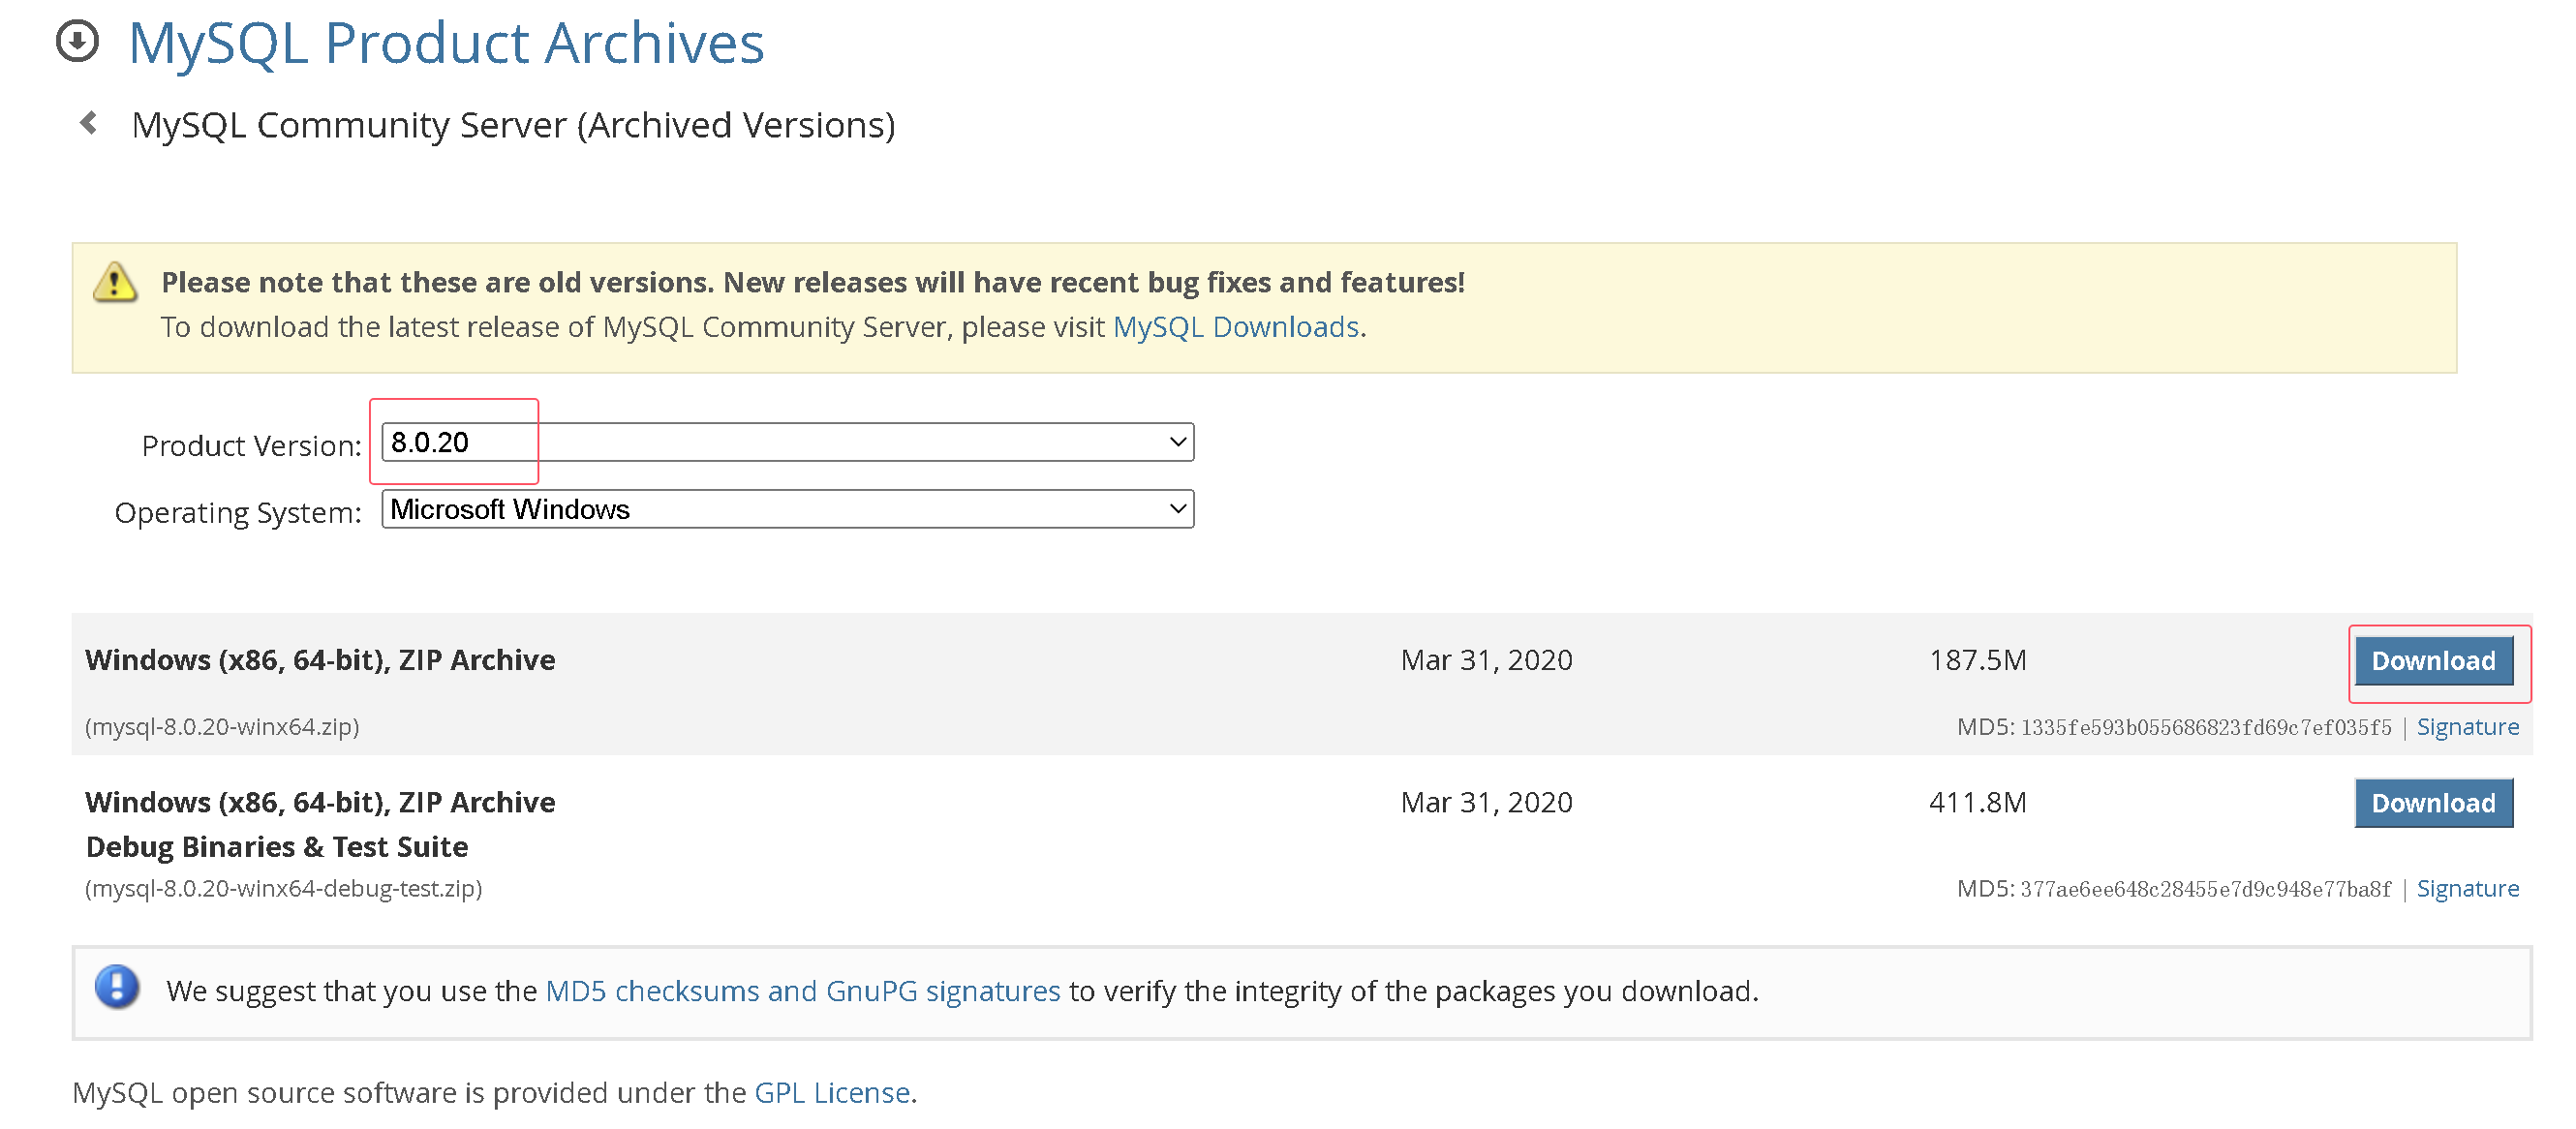Image resolution: width=2576 pixels, height=1129 pixels.
Task: Click the filename (mysql-8.0.20-winx64.zip)
Action: tap(222, 727)
